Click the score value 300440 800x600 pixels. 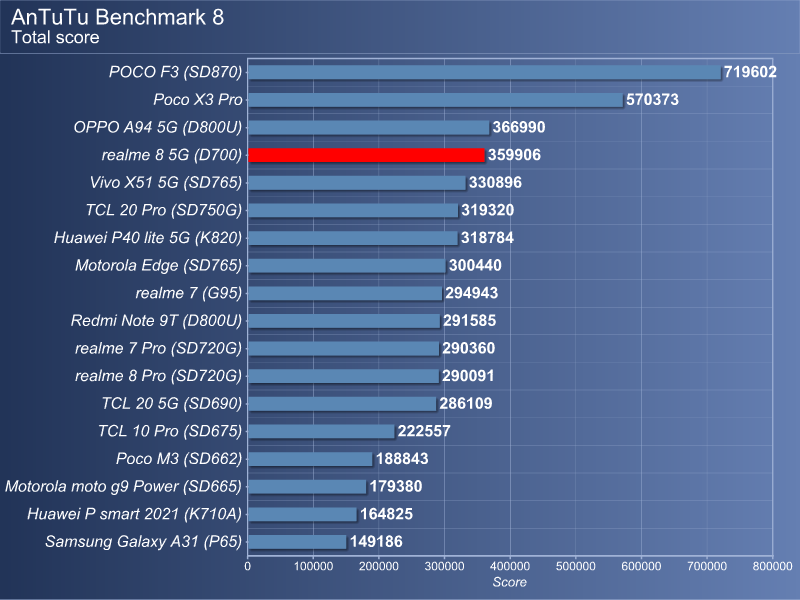(x=476, y=265)
